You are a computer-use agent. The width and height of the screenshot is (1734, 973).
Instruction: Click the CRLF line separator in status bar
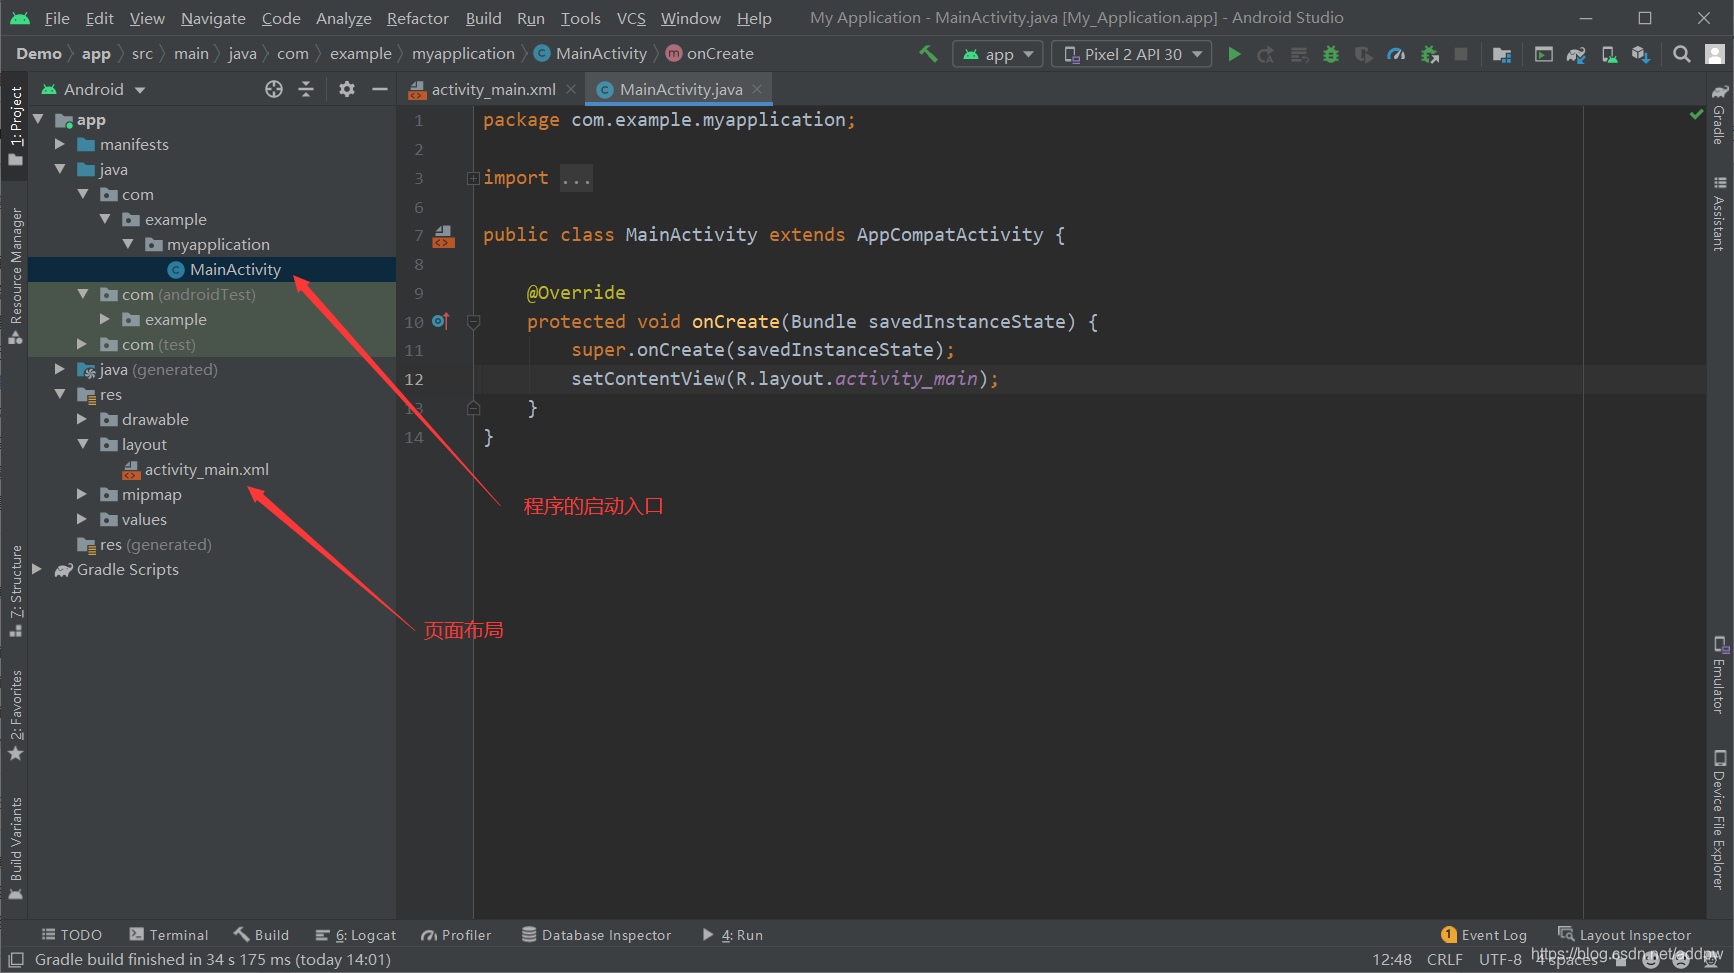[1444, 959]
